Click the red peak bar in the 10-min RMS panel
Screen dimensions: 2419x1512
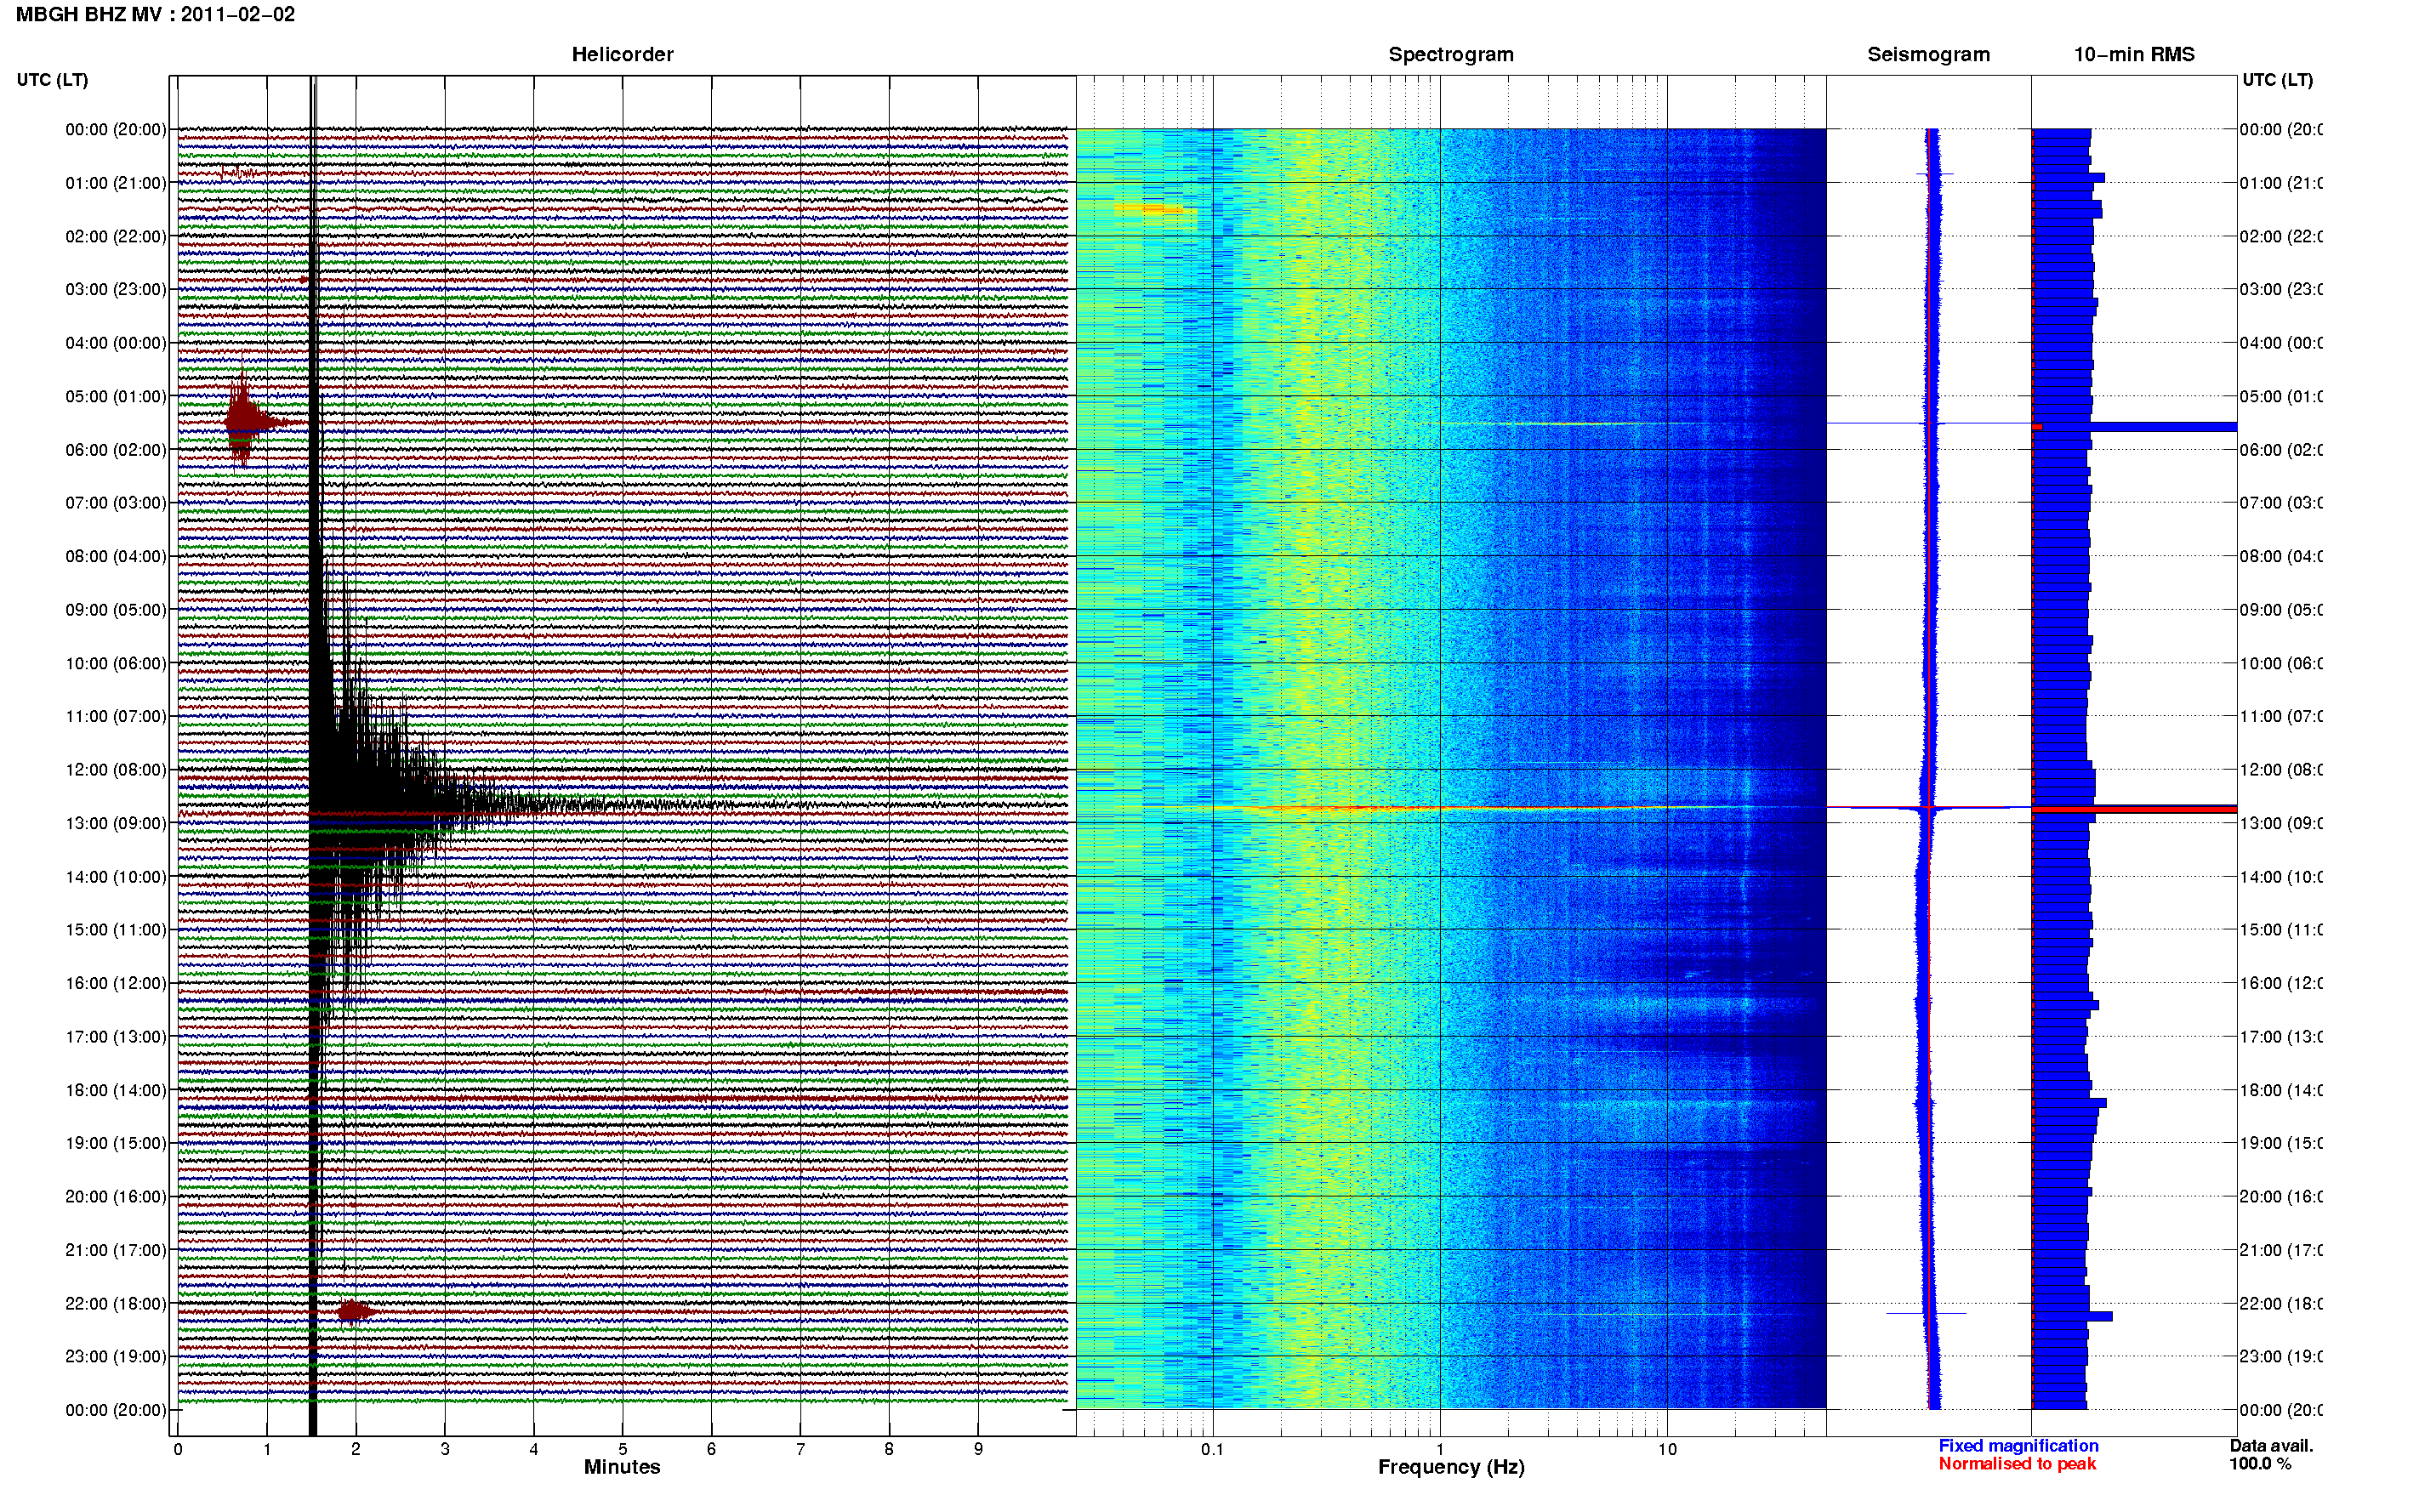[2134, 809]
